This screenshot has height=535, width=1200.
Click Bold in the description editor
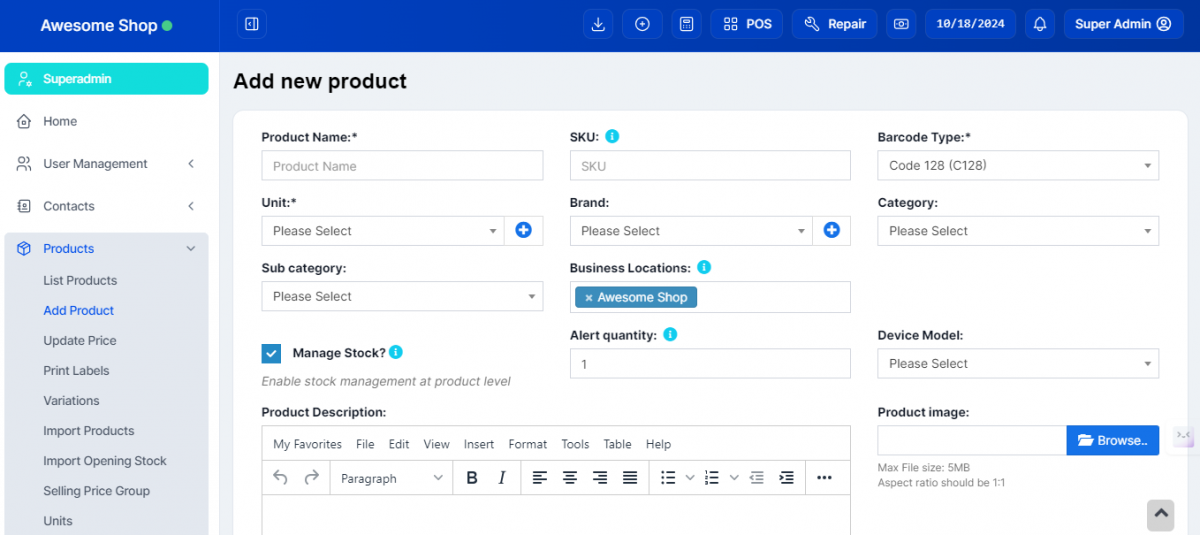pyautogui.click(x=472, y=478)
